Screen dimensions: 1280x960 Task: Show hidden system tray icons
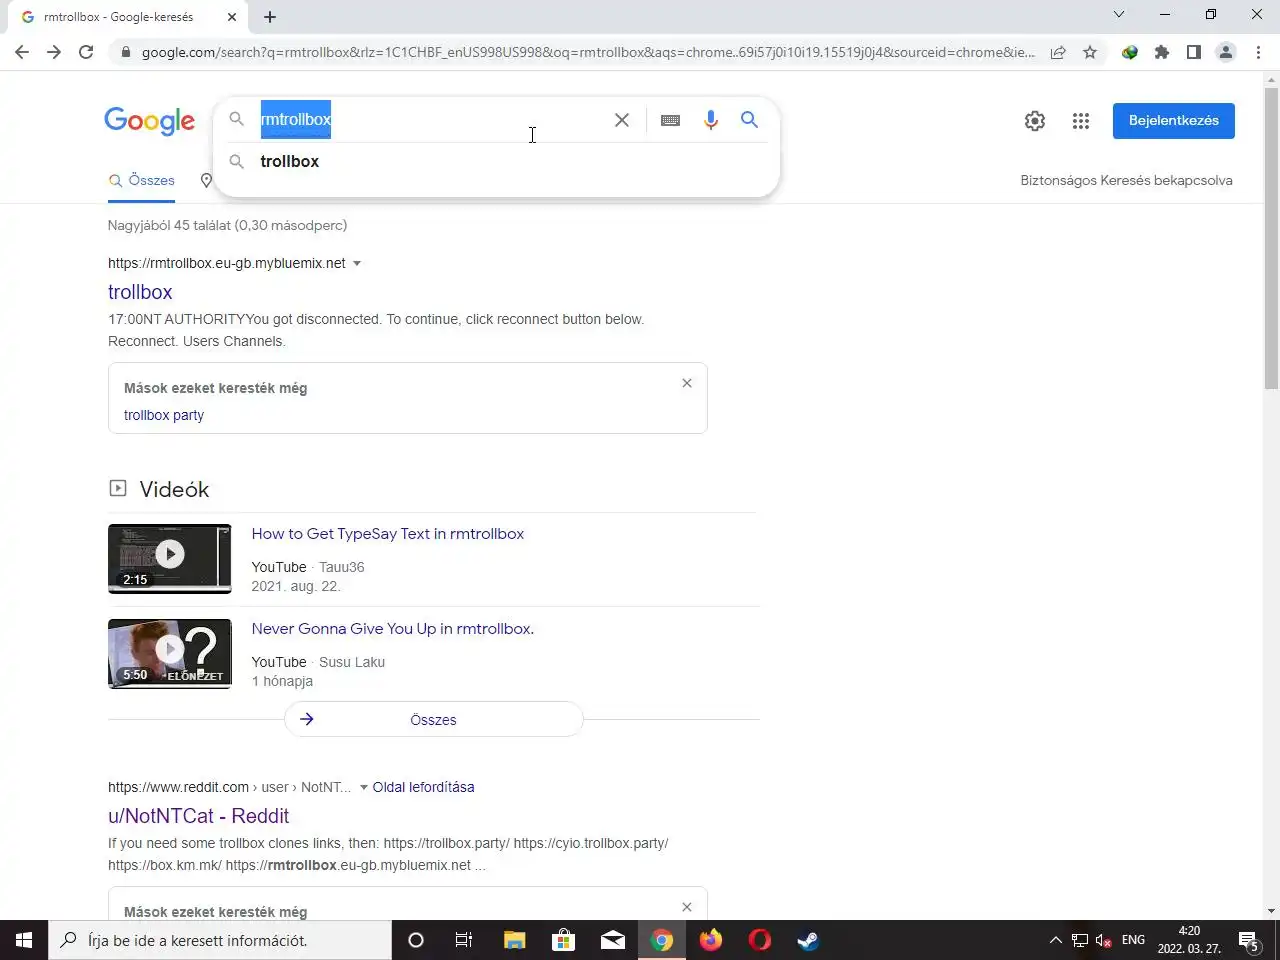pos(1055,940)
